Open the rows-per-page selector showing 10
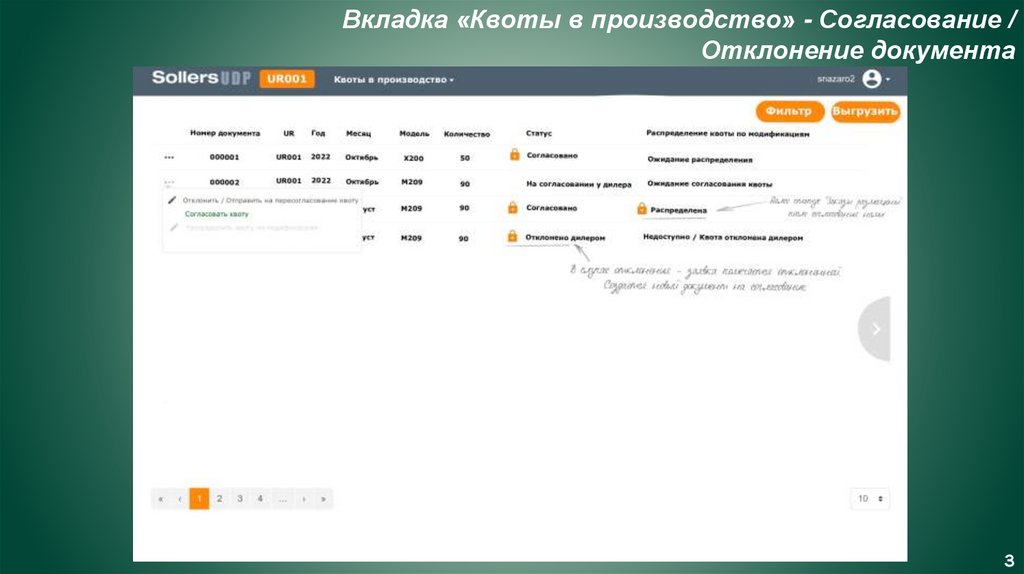The image size is (1024, 574). click(870, 498)
